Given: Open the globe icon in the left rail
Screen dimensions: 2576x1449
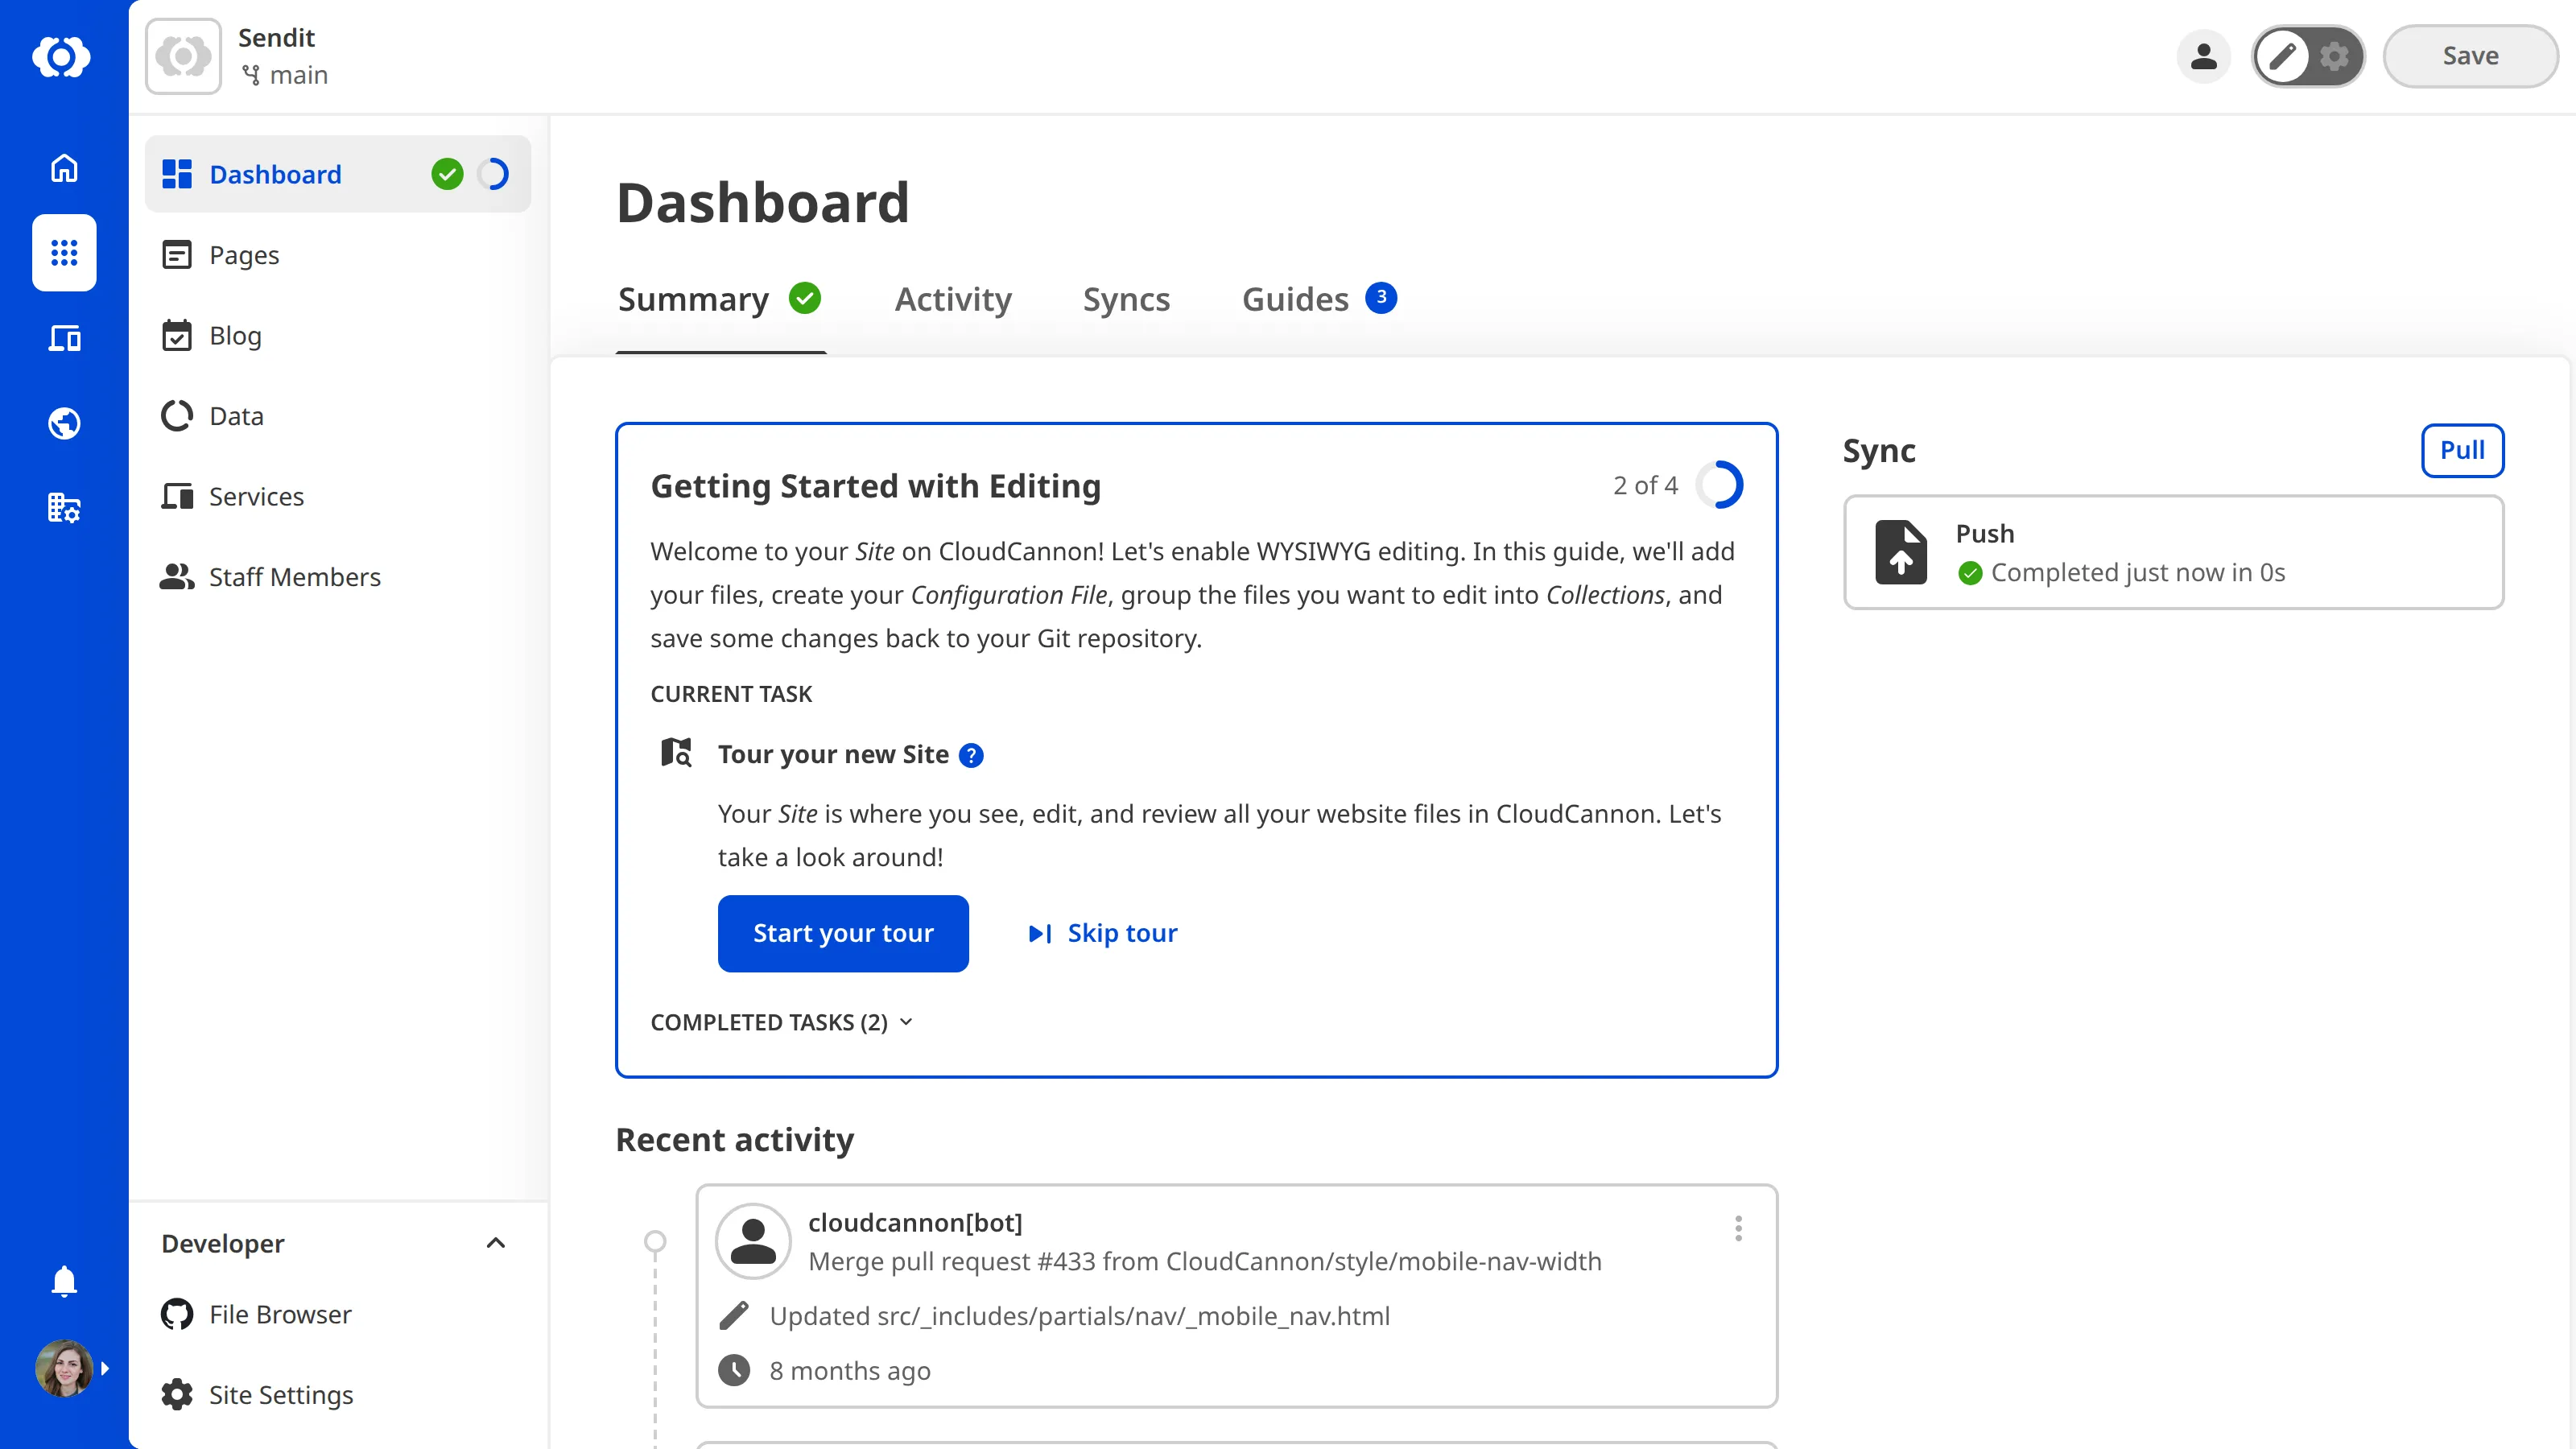Looking at the screenshot, I should click(64, 423).
